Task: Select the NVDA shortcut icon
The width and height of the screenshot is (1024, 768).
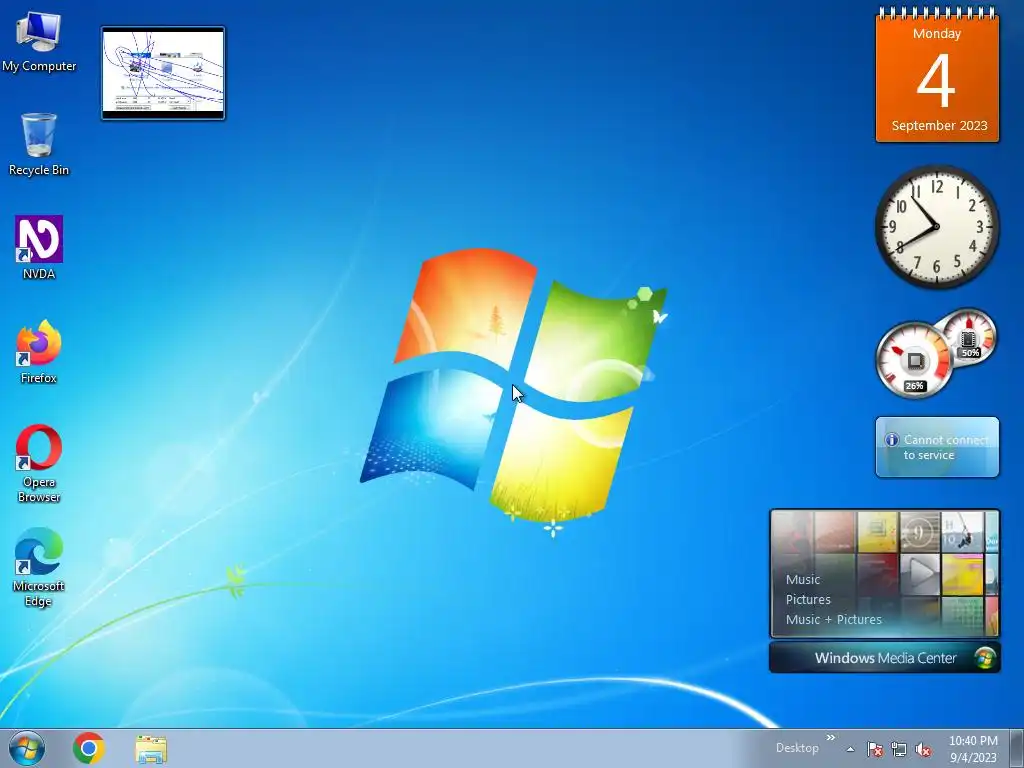Action: click(x=39, y=248)
